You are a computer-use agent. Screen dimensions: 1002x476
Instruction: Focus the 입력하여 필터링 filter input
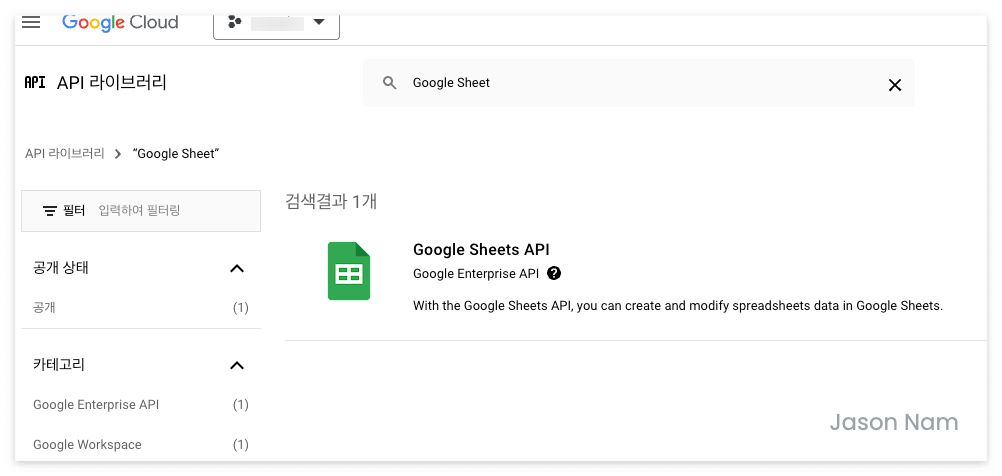click(139, 211)
